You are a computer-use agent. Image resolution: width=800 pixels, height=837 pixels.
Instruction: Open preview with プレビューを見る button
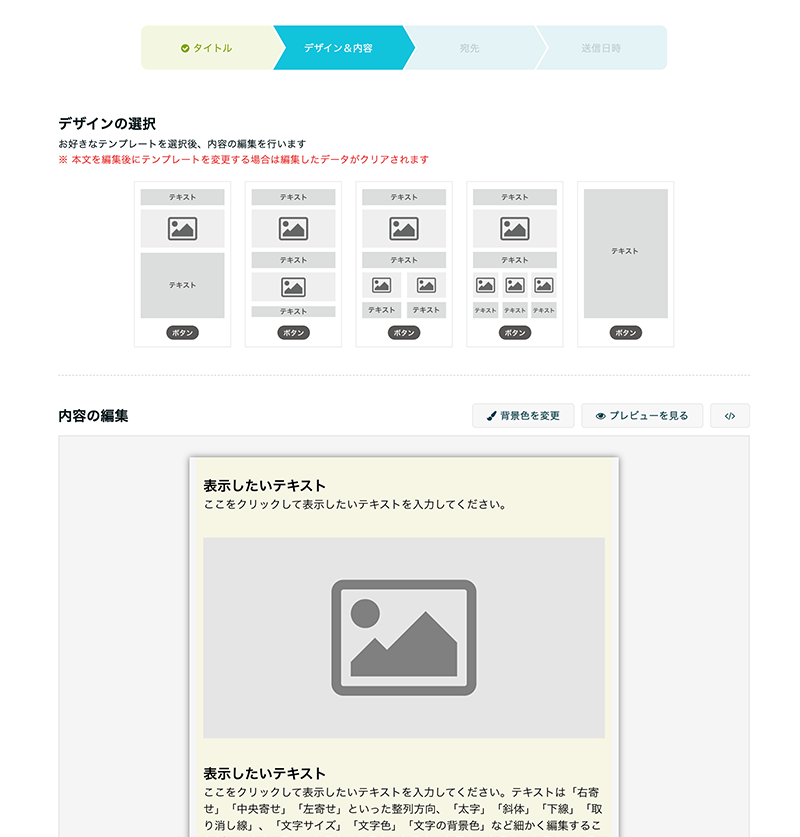(x=641, y=416)
